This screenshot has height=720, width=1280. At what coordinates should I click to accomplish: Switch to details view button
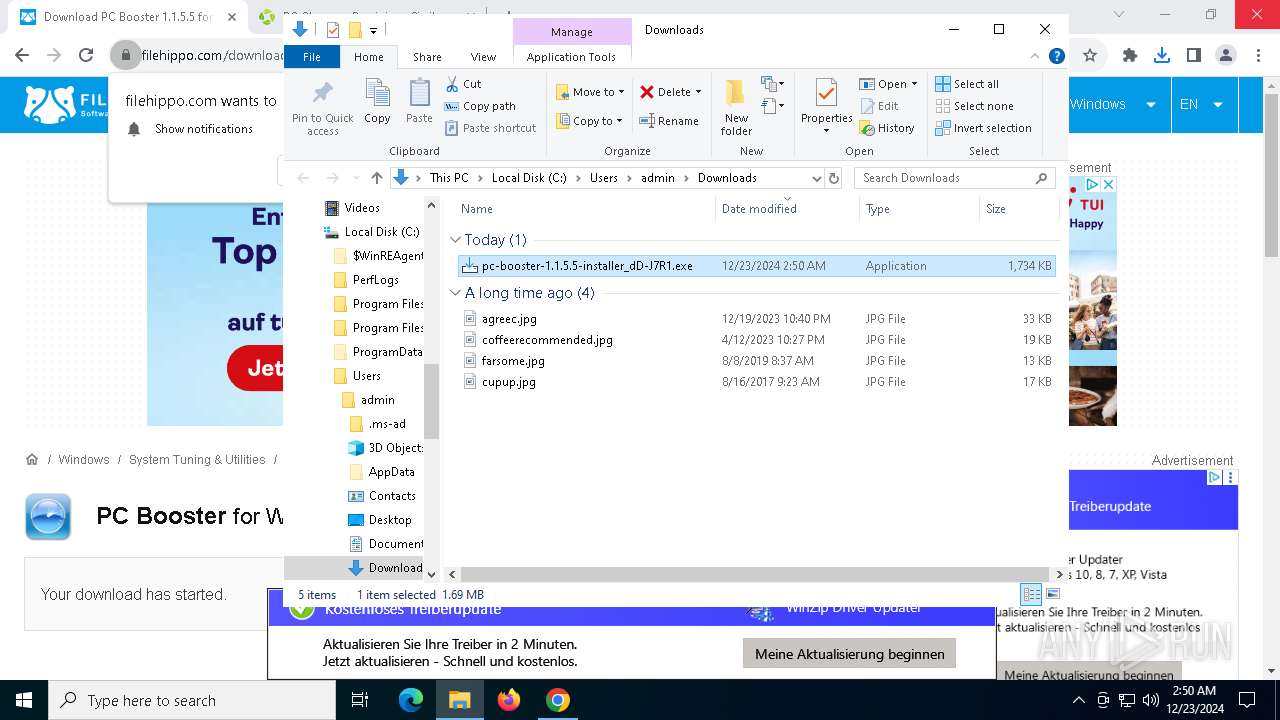(1031, 594)
